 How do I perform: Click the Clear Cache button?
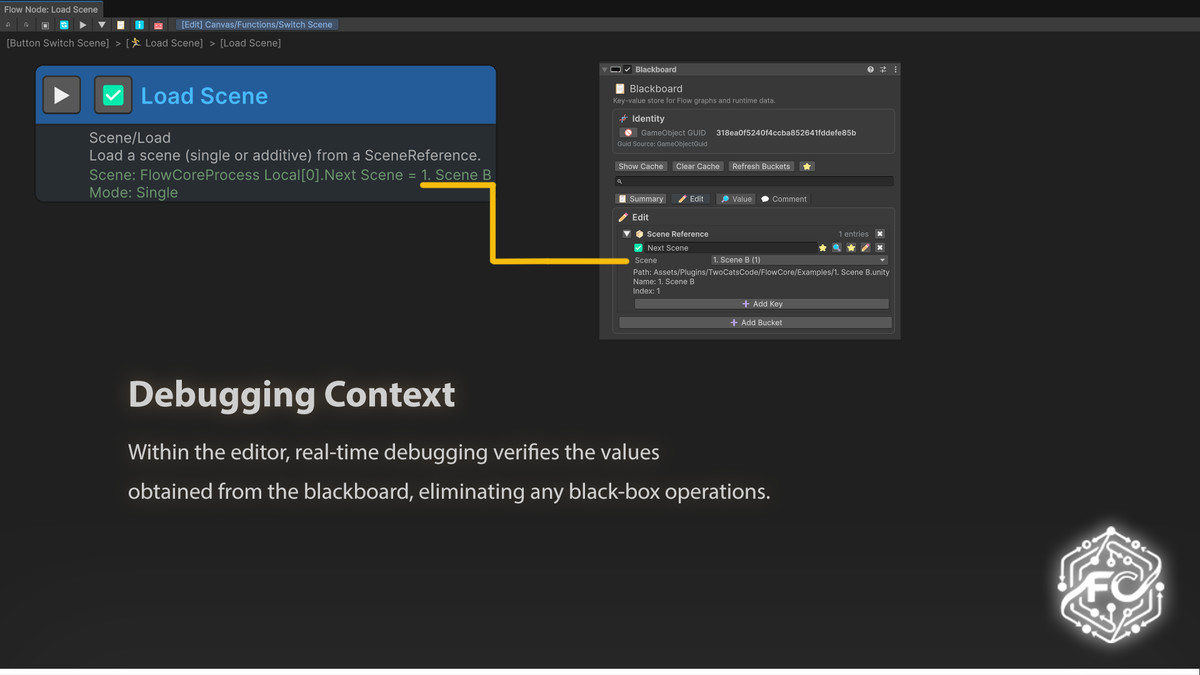tap(697, 166)
